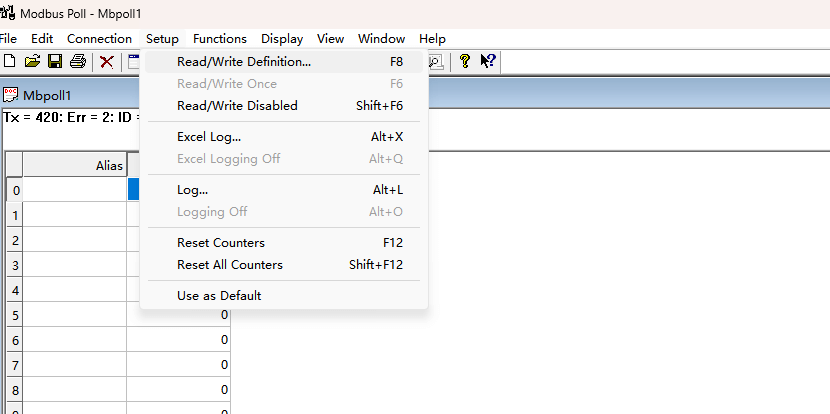Select Use as Default option
This screenshot has width=830, height=414.
pyautogui.click(x=219, y=295)
